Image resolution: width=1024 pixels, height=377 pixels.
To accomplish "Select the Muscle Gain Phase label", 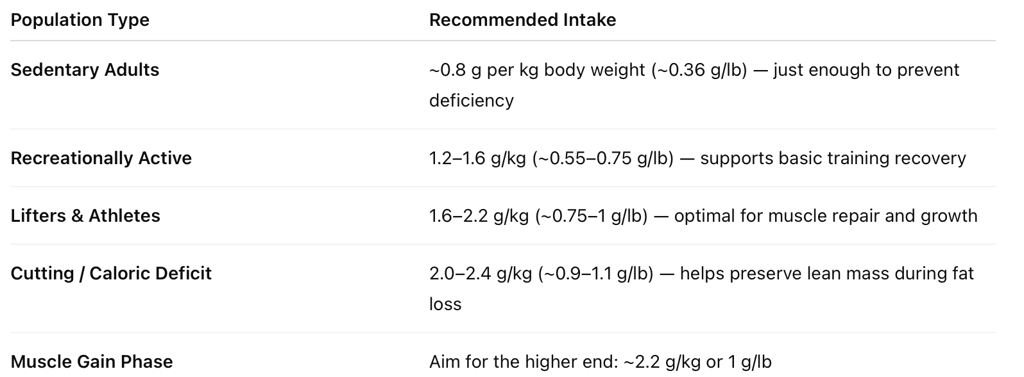I will [x=91, y=361].
